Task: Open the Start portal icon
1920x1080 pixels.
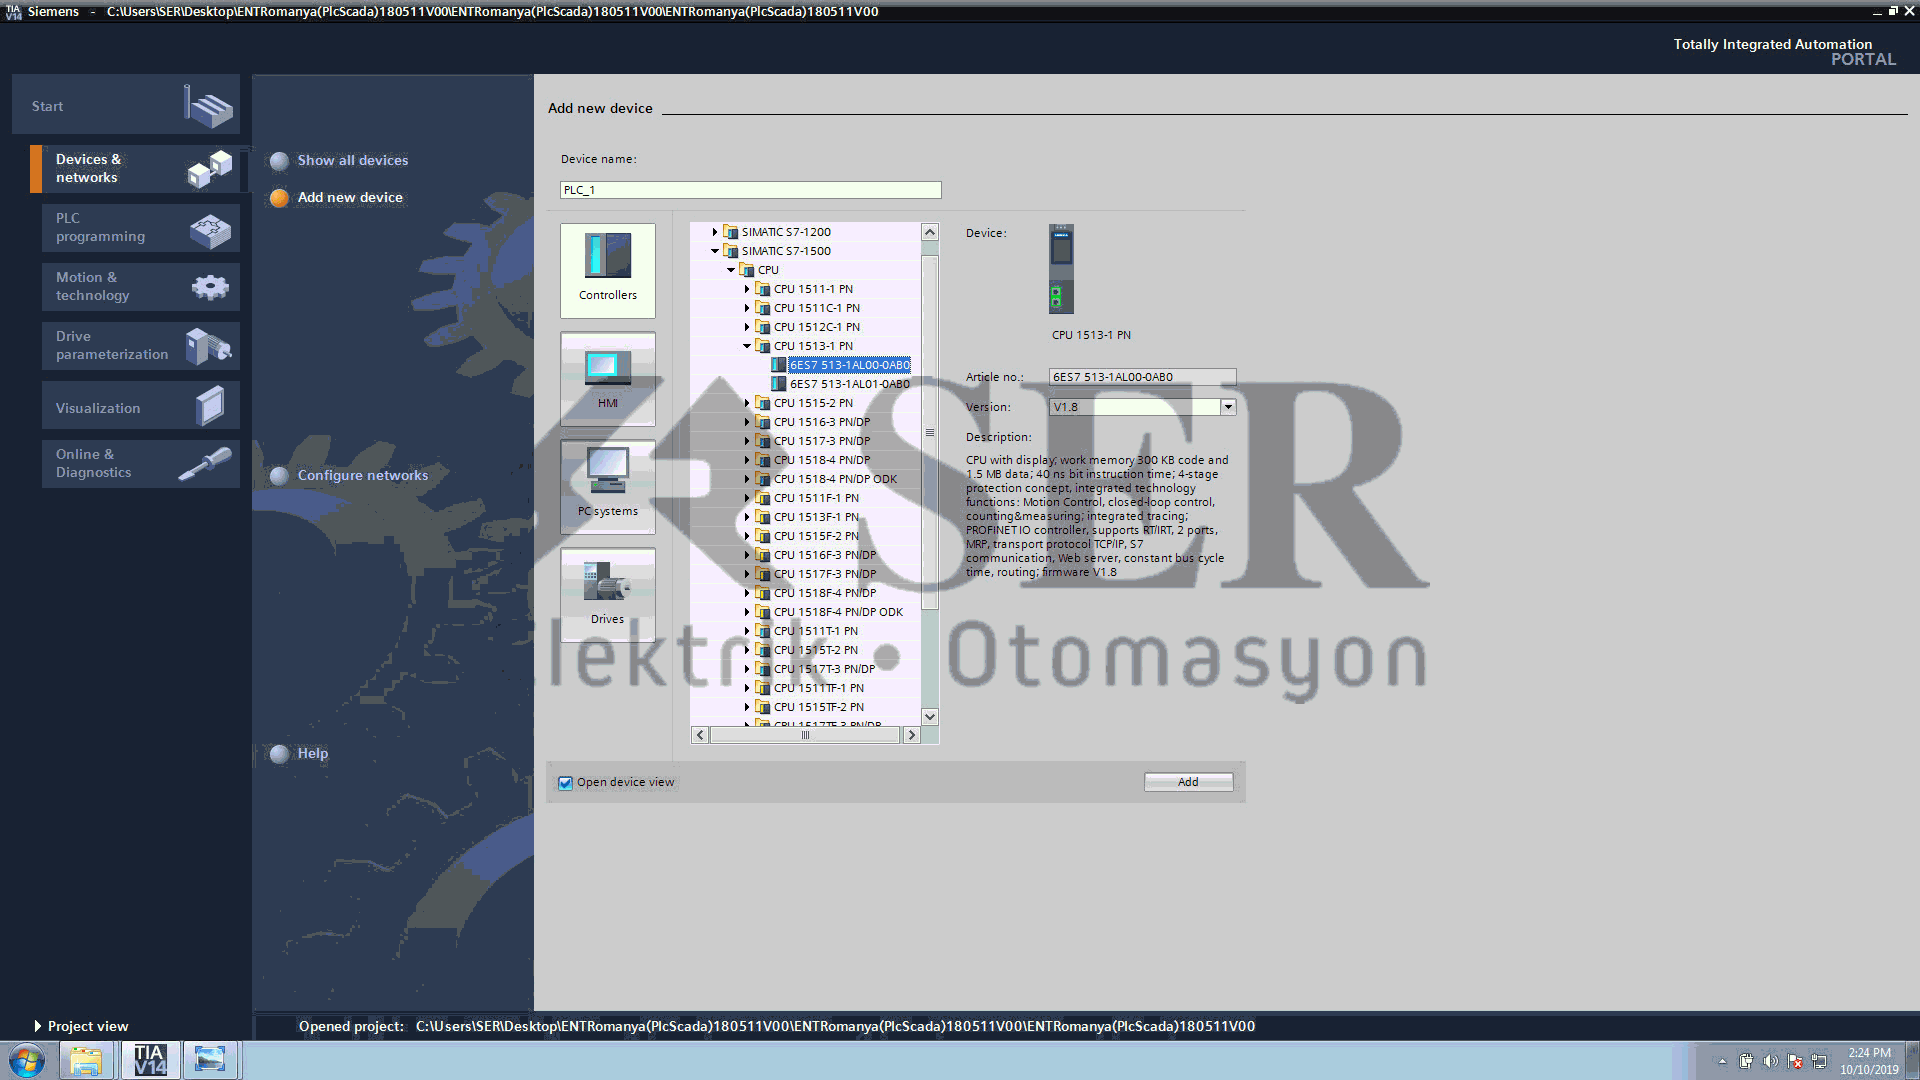Action: (x=208, y=105)
